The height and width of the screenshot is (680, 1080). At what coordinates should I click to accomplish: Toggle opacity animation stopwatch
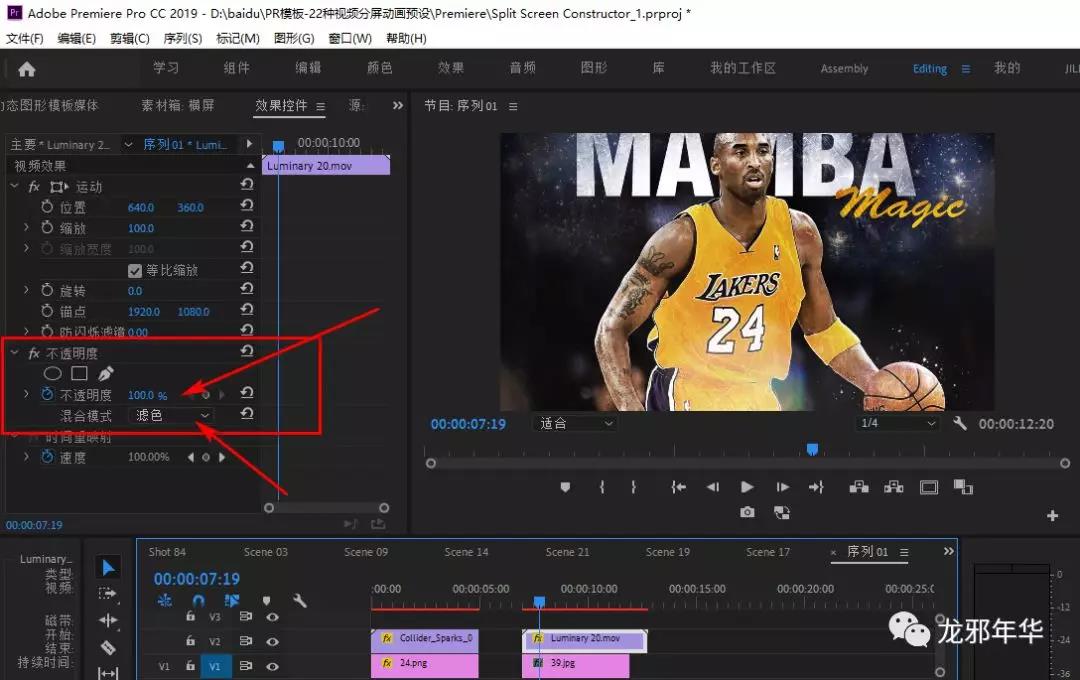(x=47, y=394)
